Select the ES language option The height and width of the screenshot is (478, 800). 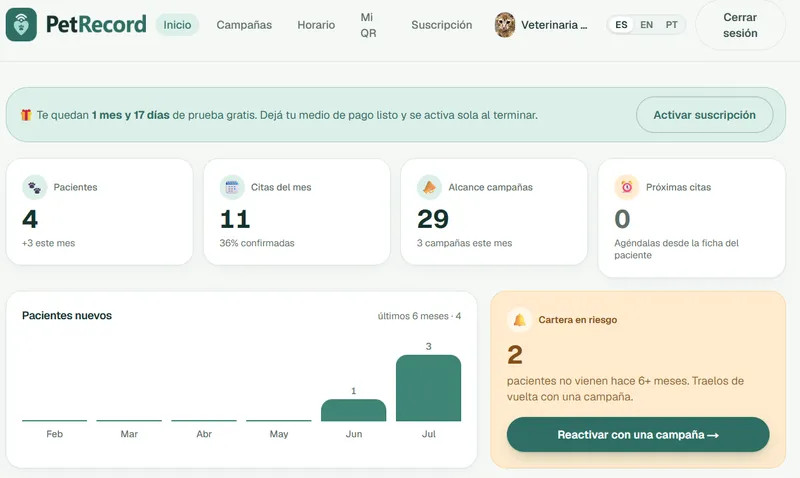pos(621,24)
